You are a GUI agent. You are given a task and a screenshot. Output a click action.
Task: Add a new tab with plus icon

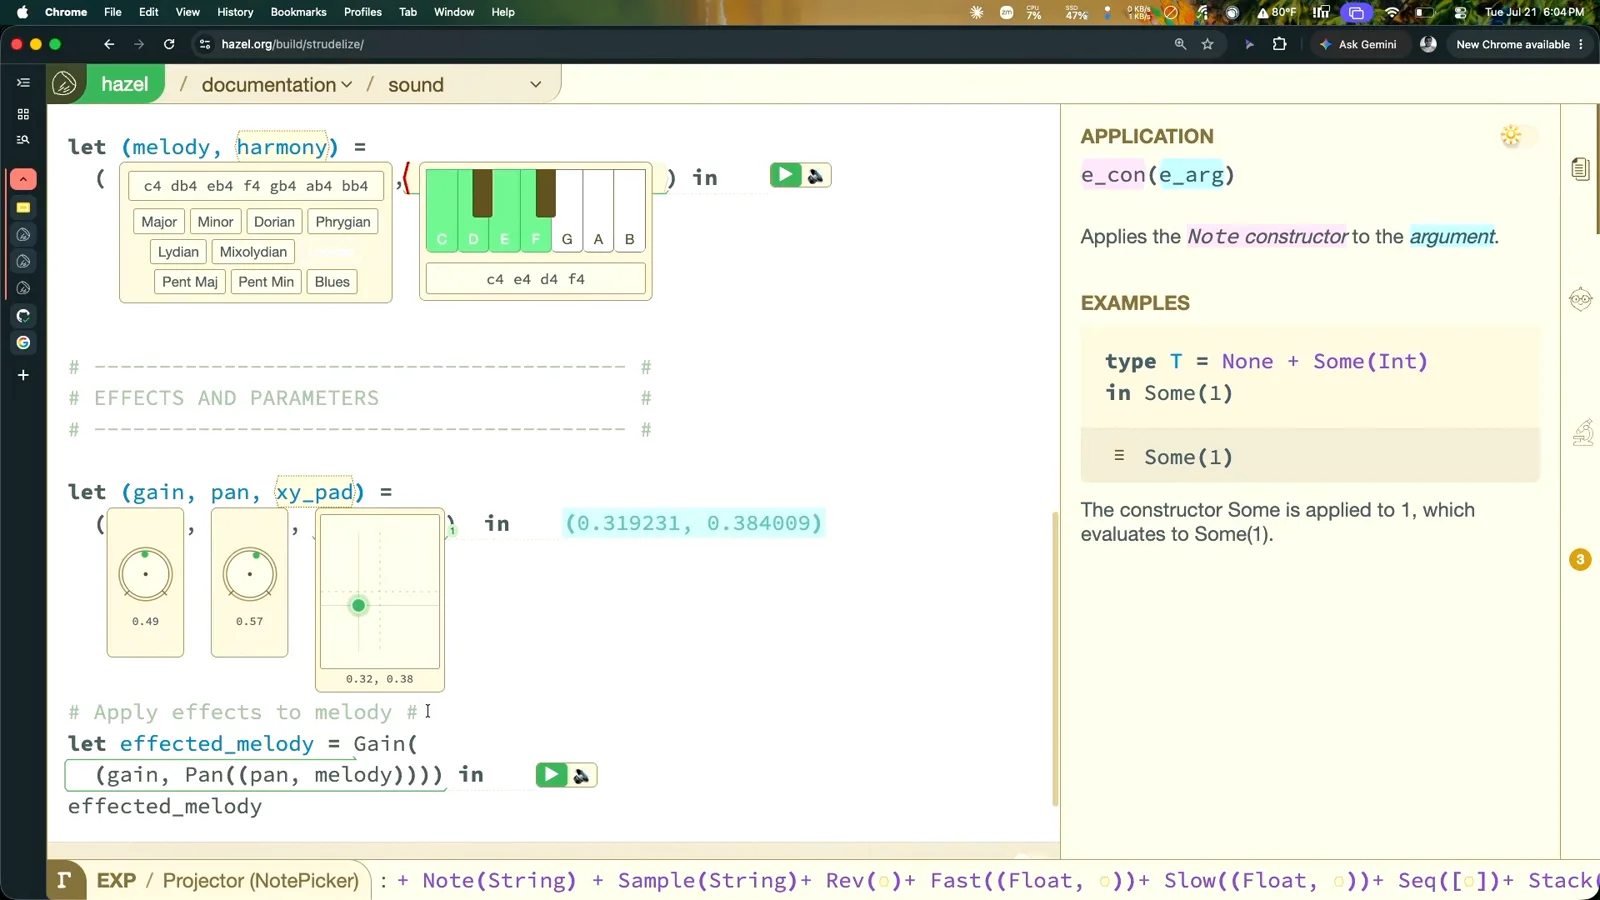(23, 375)
